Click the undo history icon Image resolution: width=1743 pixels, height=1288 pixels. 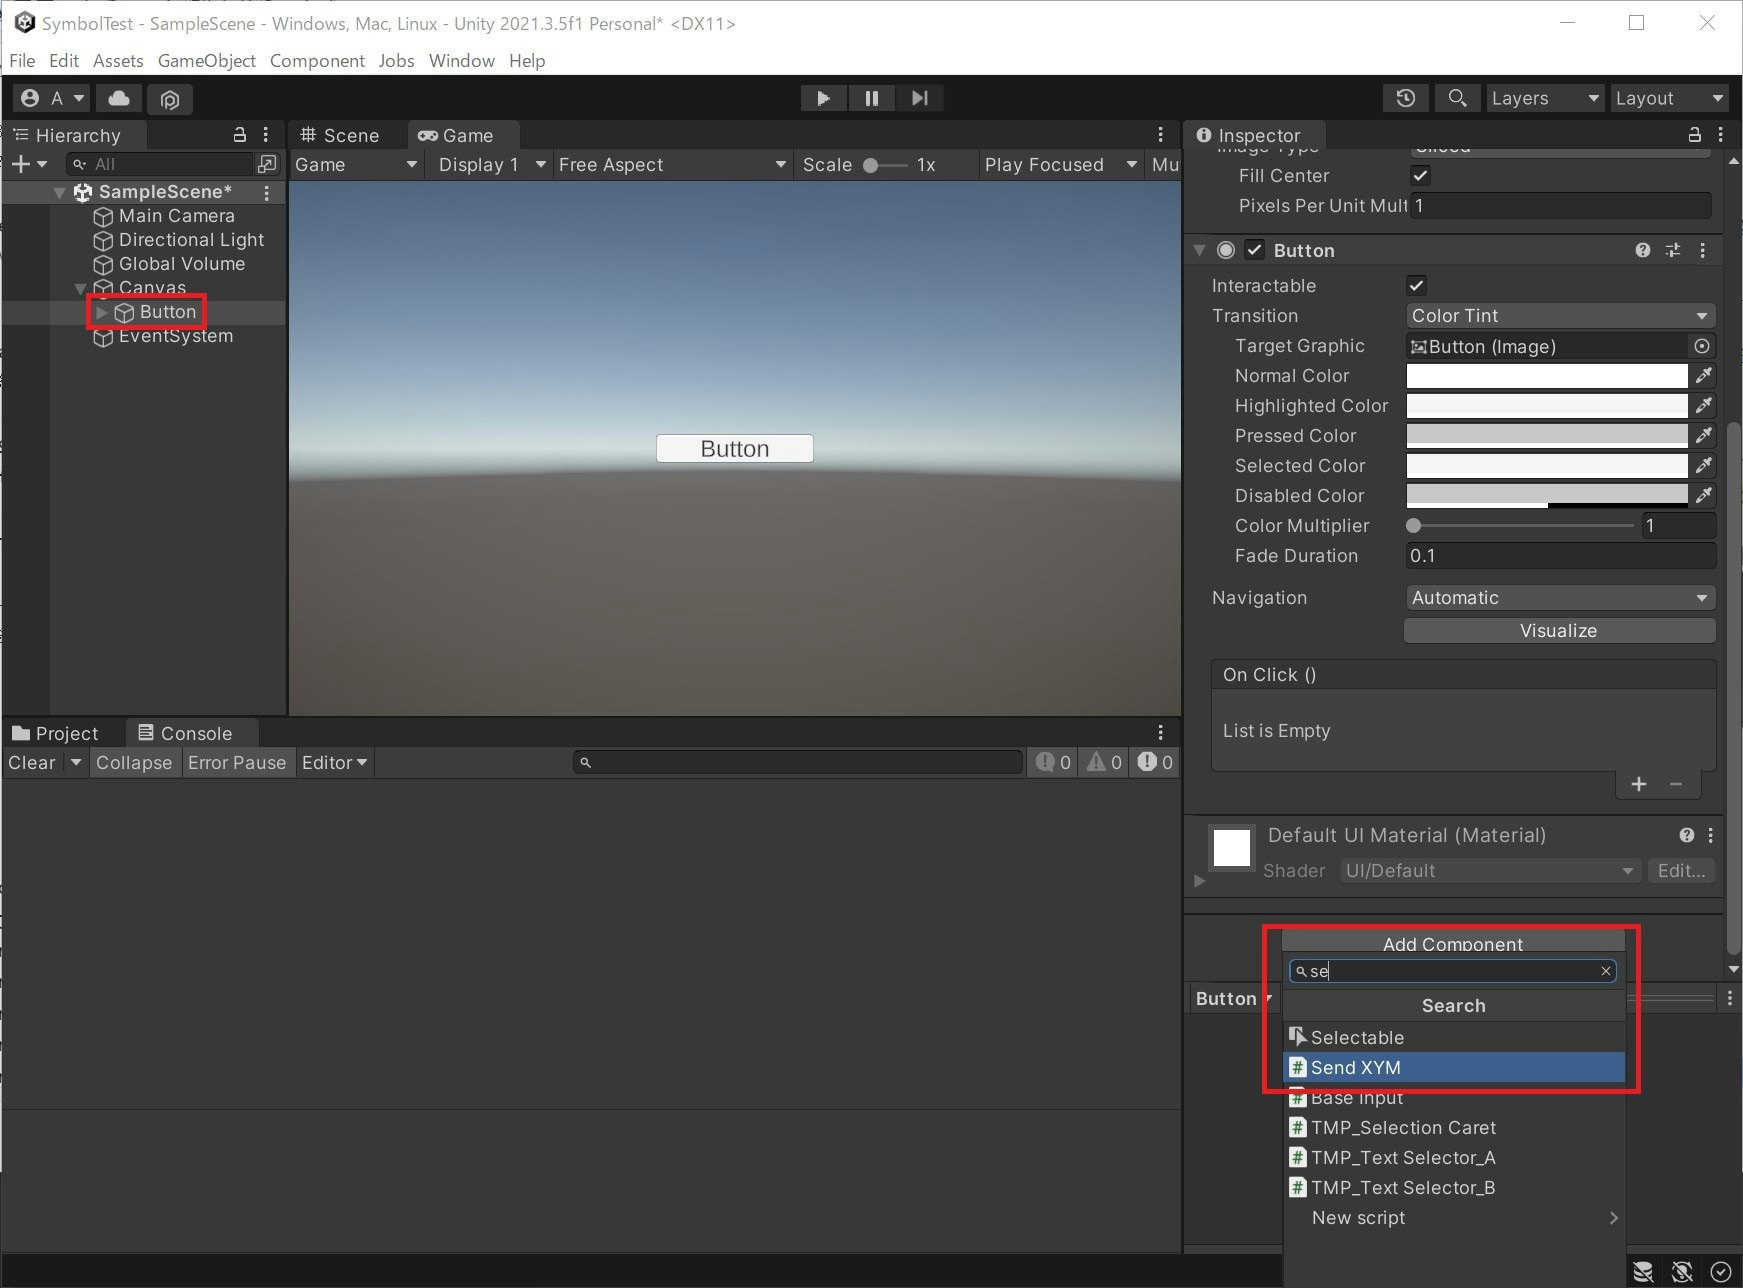[1405, 98]
